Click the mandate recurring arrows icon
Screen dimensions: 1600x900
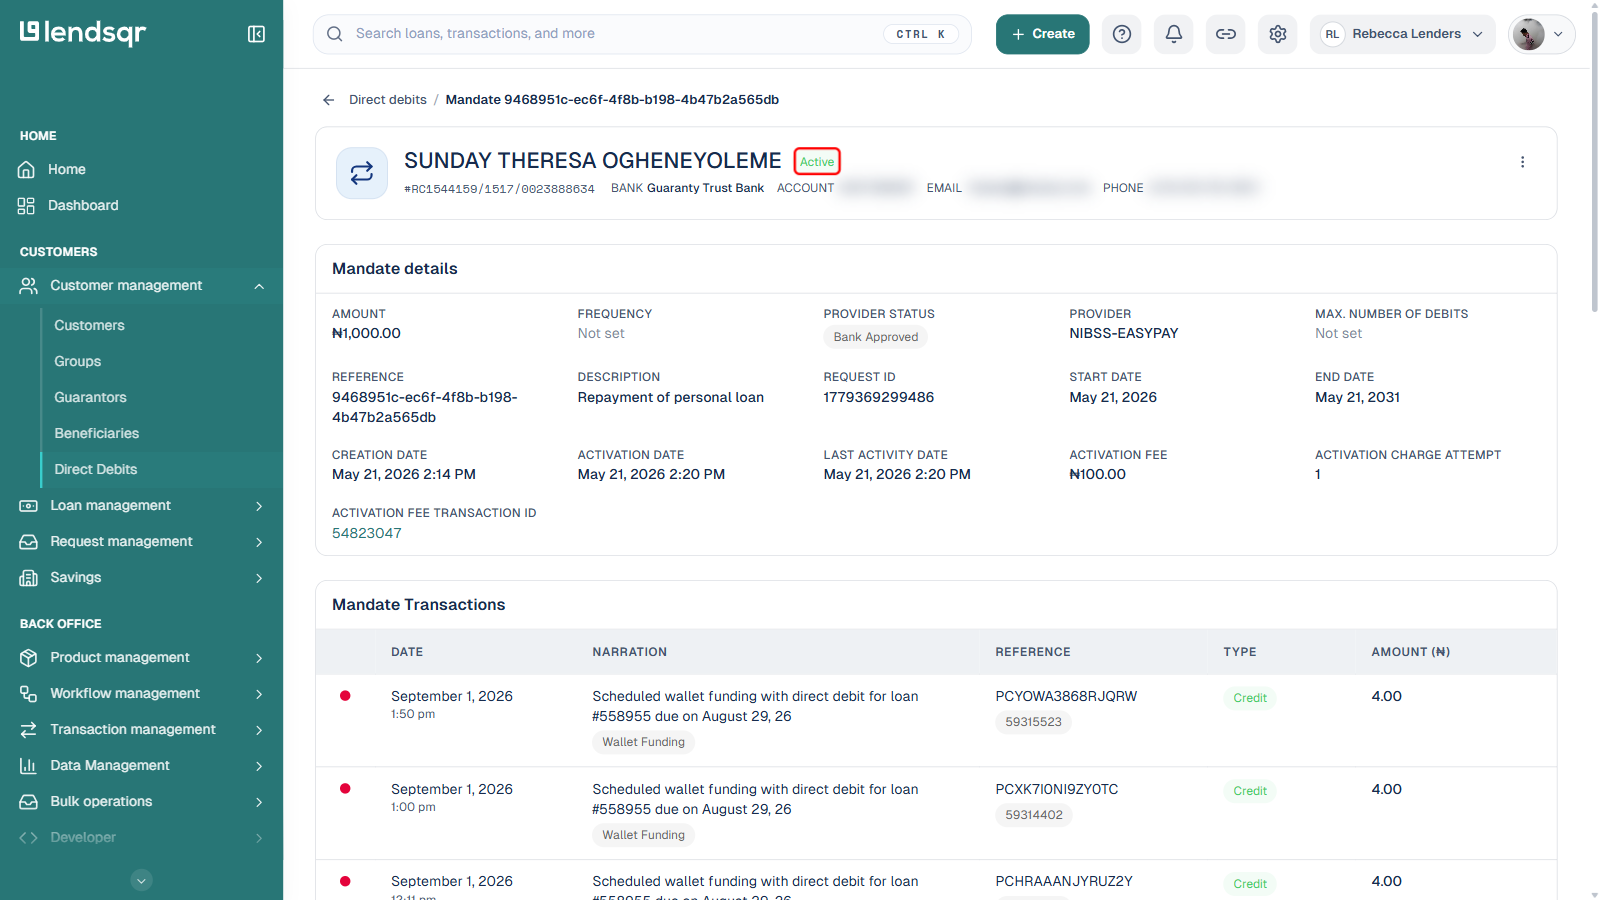362,173
